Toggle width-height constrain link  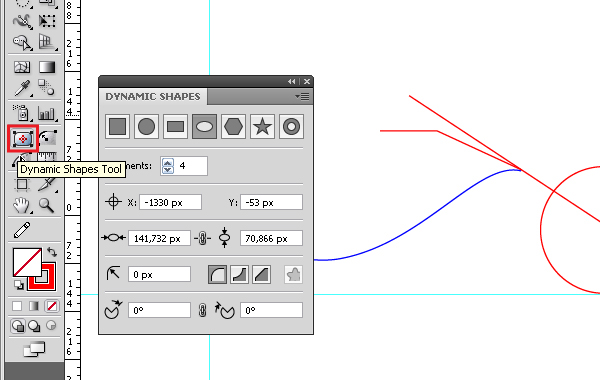click(202, 238)
